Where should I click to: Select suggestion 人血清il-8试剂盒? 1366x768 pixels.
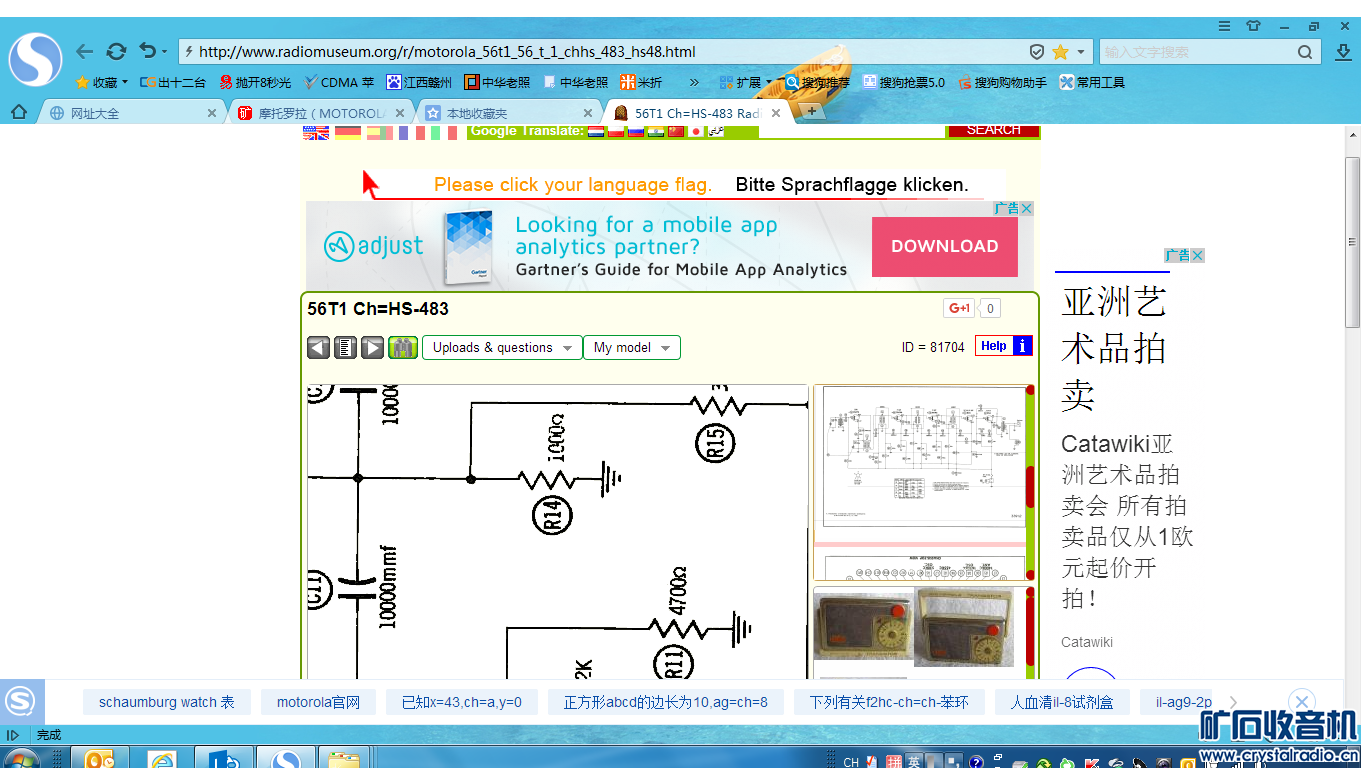pyautogui.click(x=1061, y=702)
